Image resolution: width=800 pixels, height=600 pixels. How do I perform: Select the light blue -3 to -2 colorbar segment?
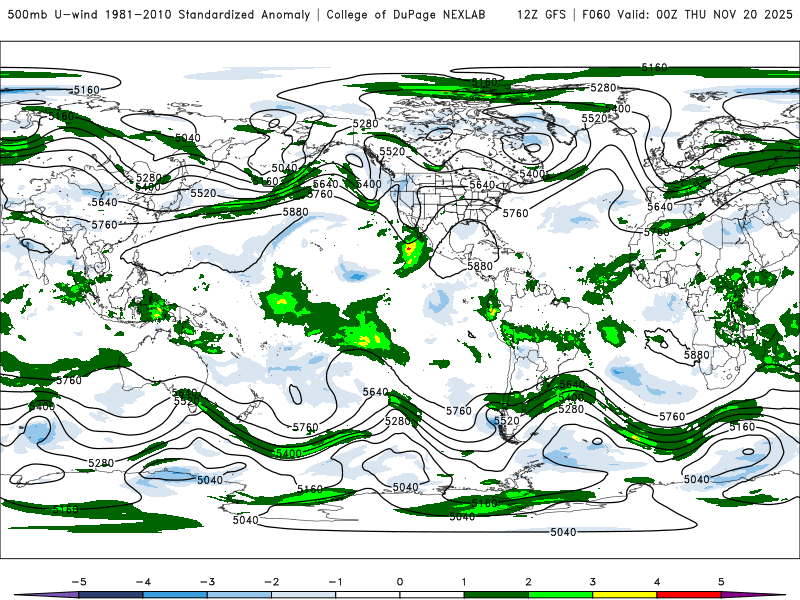(239, 595)
